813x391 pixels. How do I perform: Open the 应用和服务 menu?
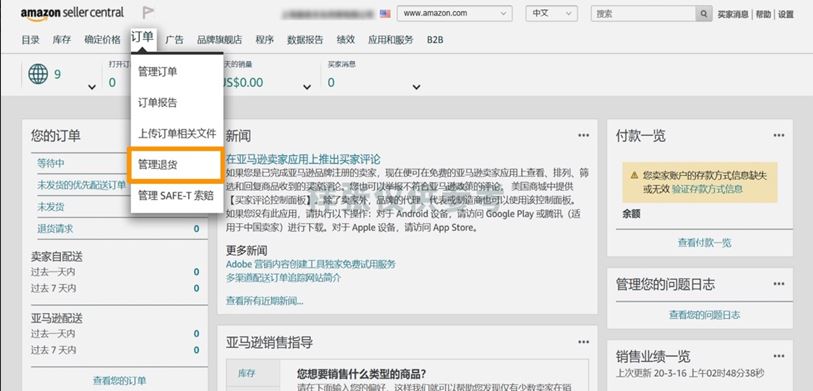point(391,39)
